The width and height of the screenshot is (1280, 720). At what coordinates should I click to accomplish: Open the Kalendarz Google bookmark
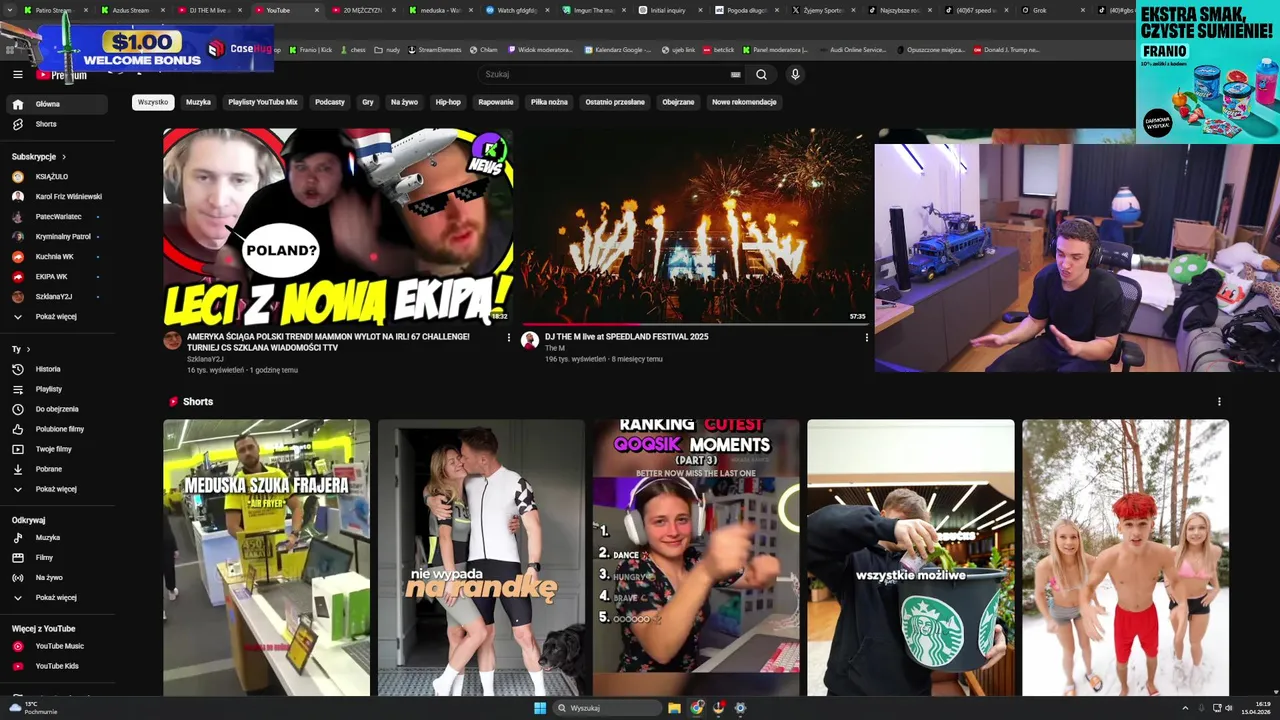[x=618, y=49]
